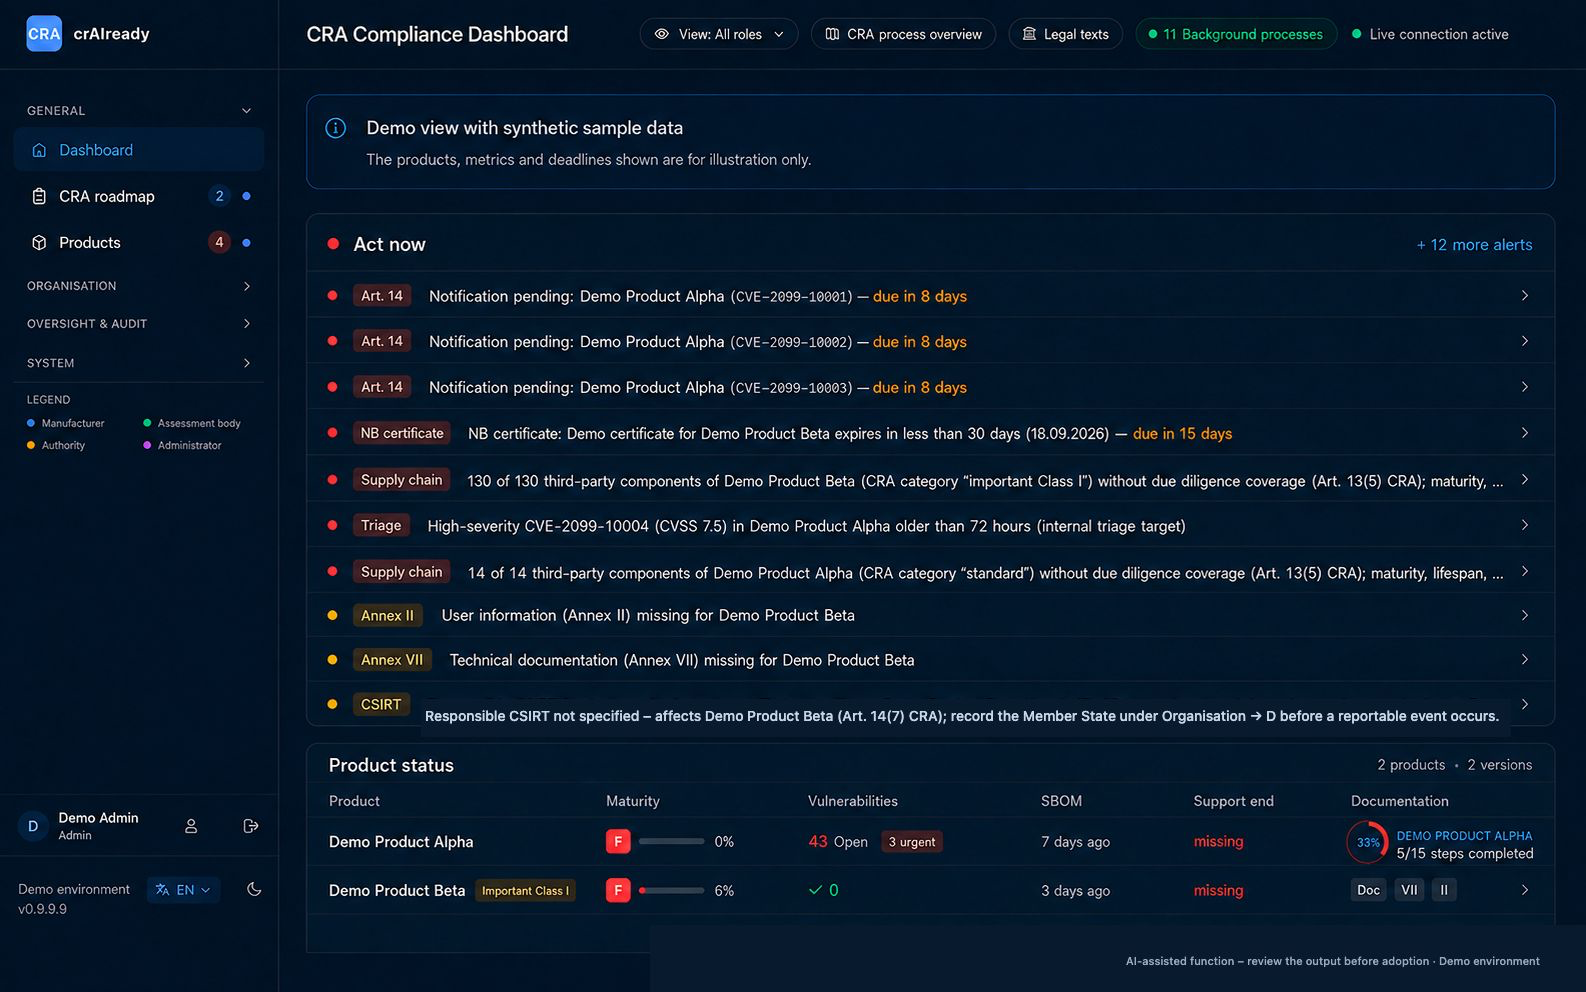
Task: Click the II badge for Demo Product Beta
Action: [x=1443, y=890]
